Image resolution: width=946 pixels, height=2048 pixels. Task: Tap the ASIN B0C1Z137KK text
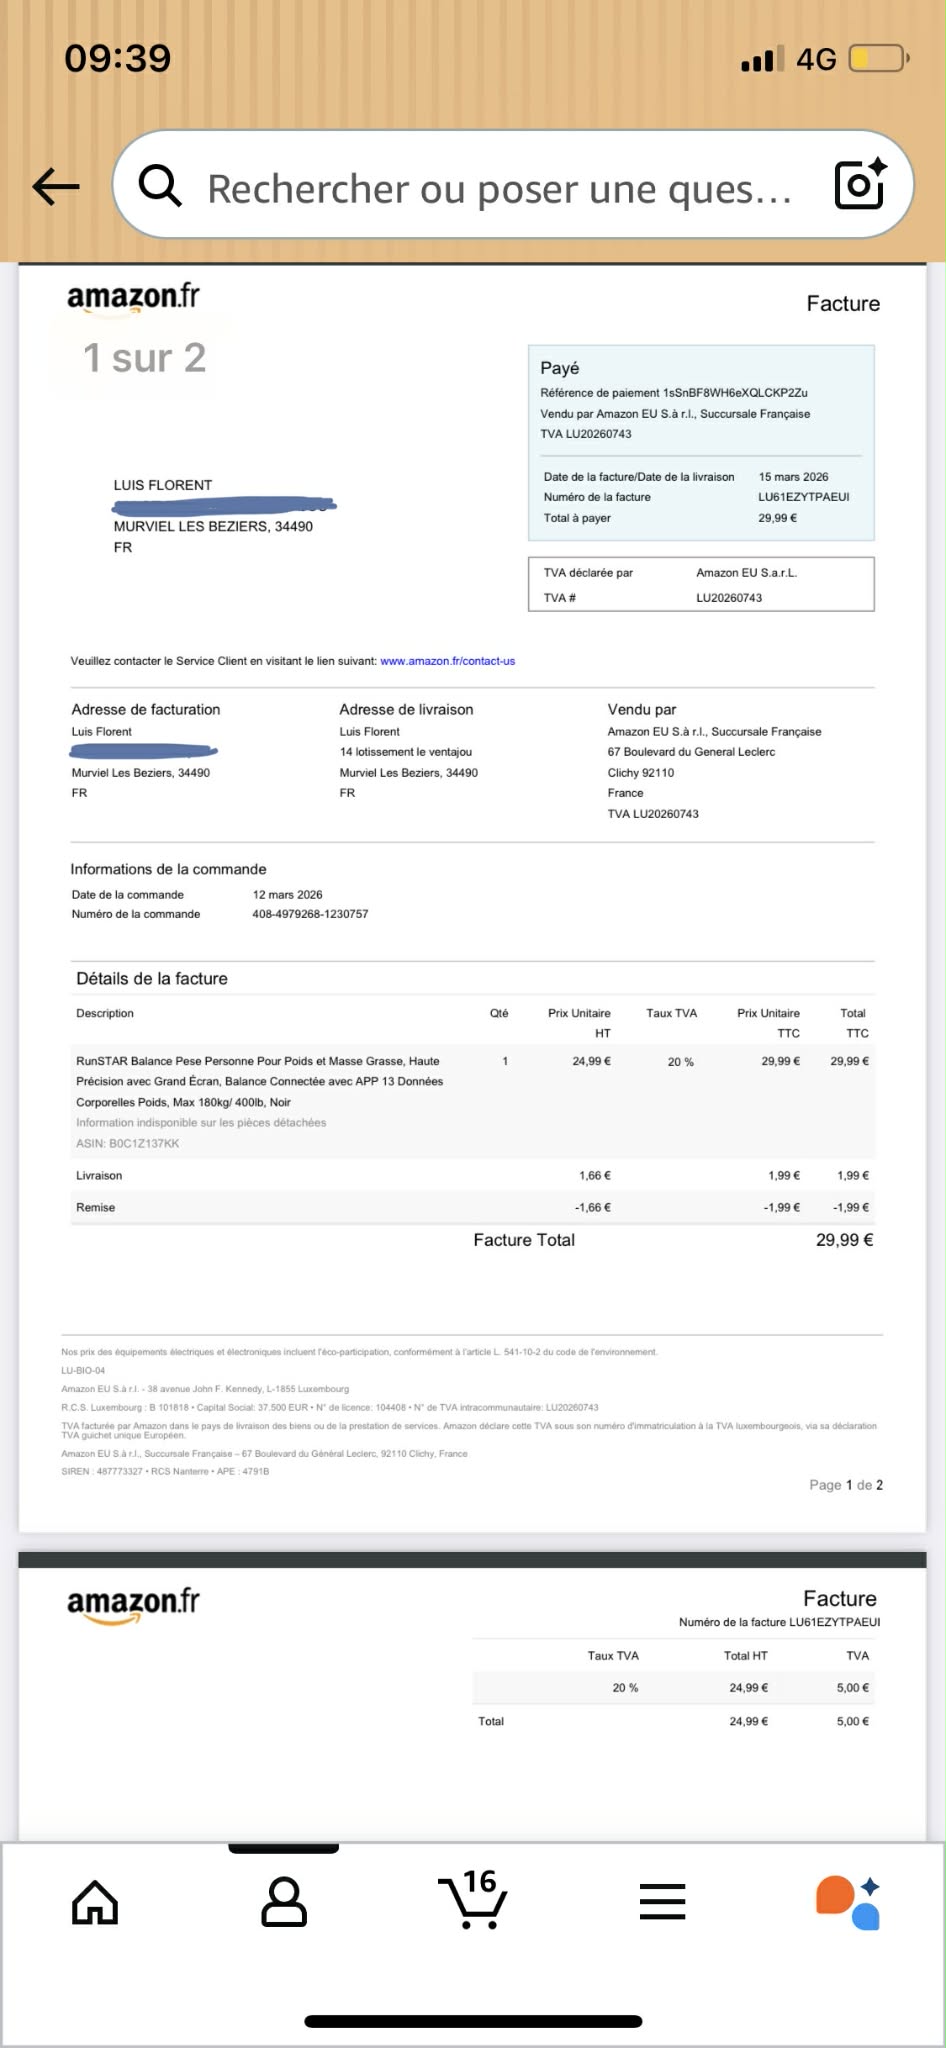128,1143
